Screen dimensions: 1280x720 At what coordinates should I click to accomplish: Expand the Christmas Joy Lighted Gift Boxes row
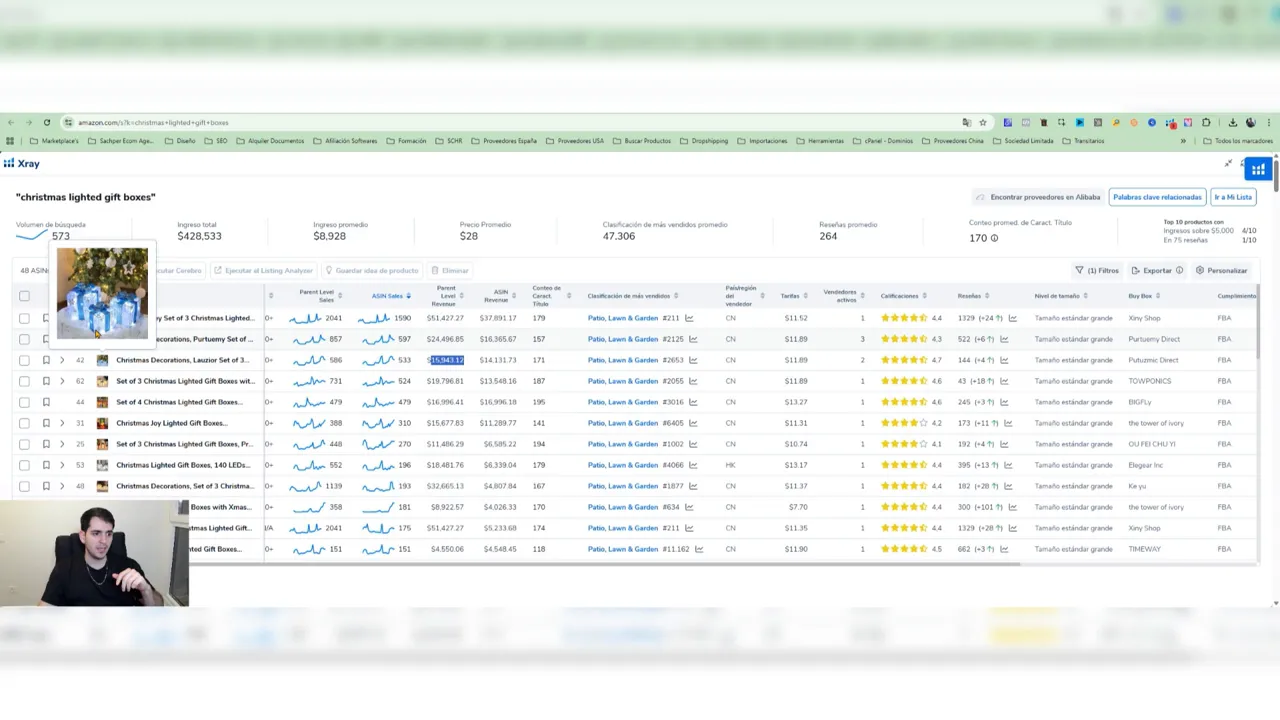pyautogui.click(x=62, y=423)
